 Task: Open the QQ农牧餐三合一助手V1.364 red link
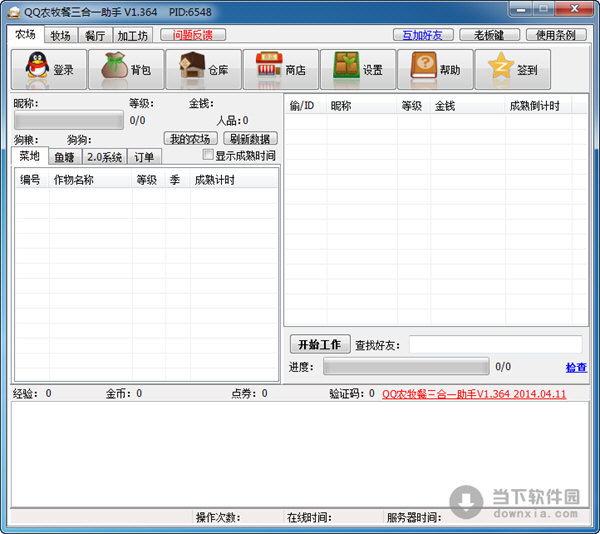click(474, 394)
